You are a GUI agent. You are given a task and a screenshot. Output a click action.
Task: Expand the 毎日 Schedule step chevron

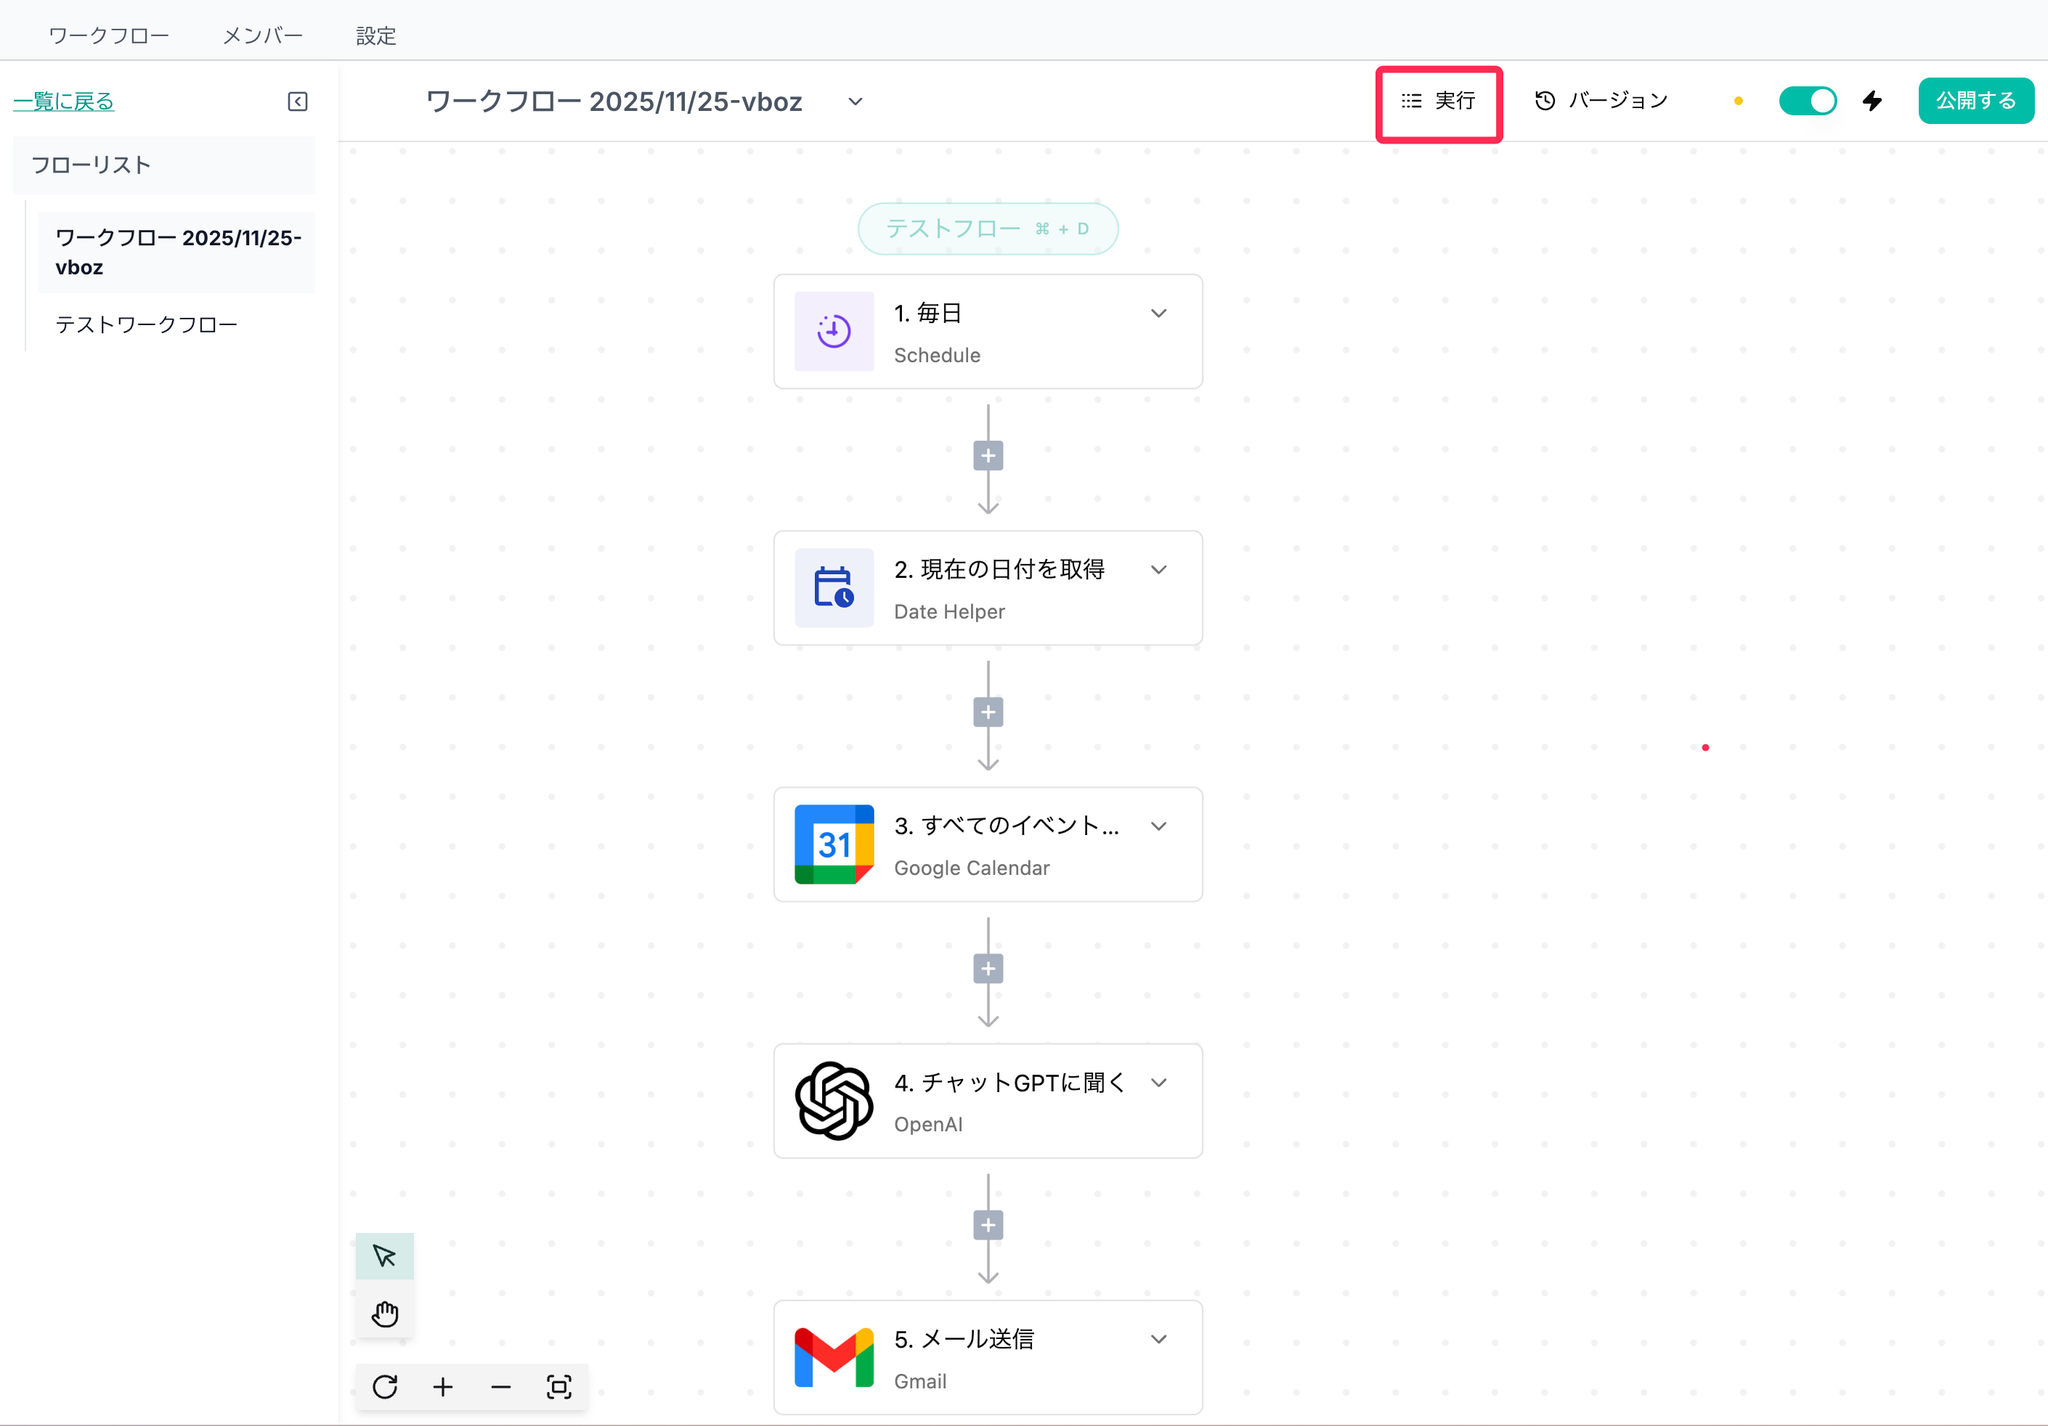1158,313
